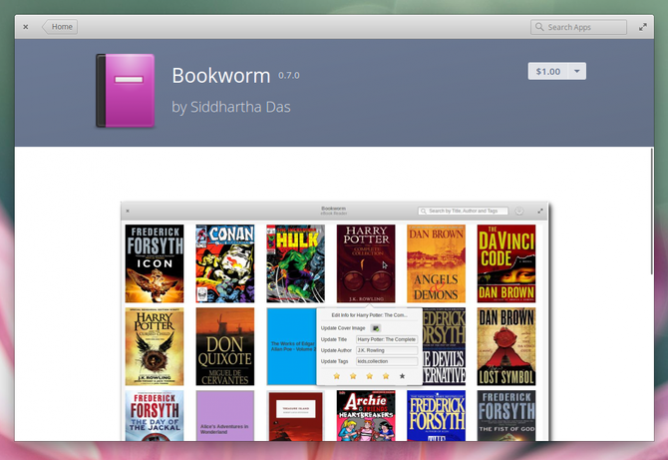Select the Da Vinci Code cover
This screenshot has height=460, width=668.
coord(507,263)
